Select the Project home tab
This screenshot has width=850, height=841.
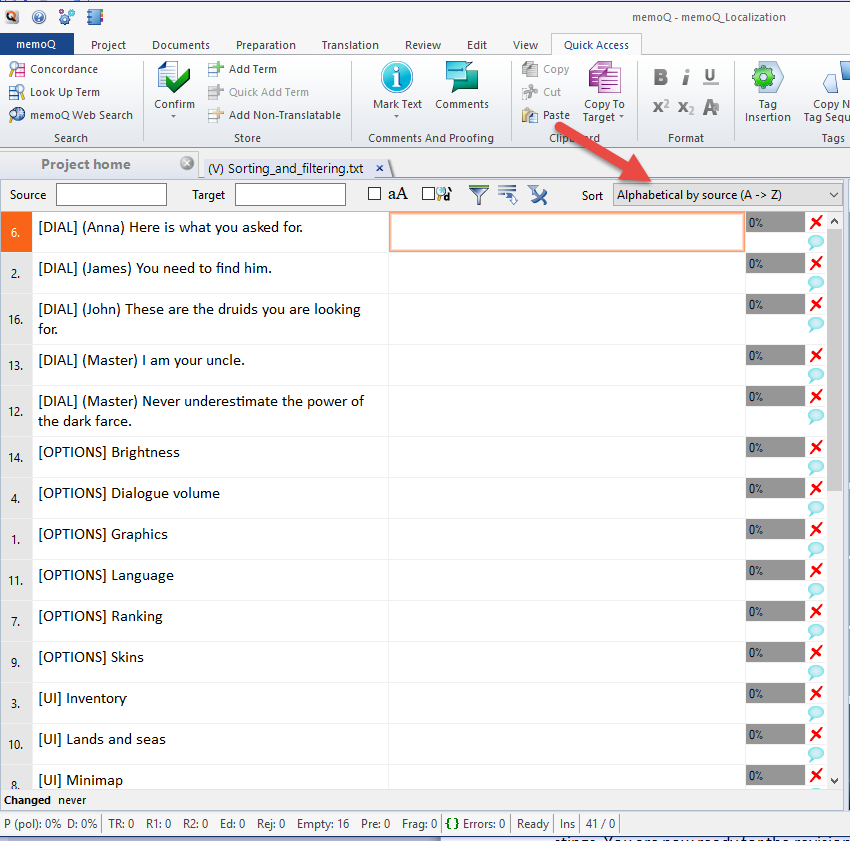tap(86, 164)
